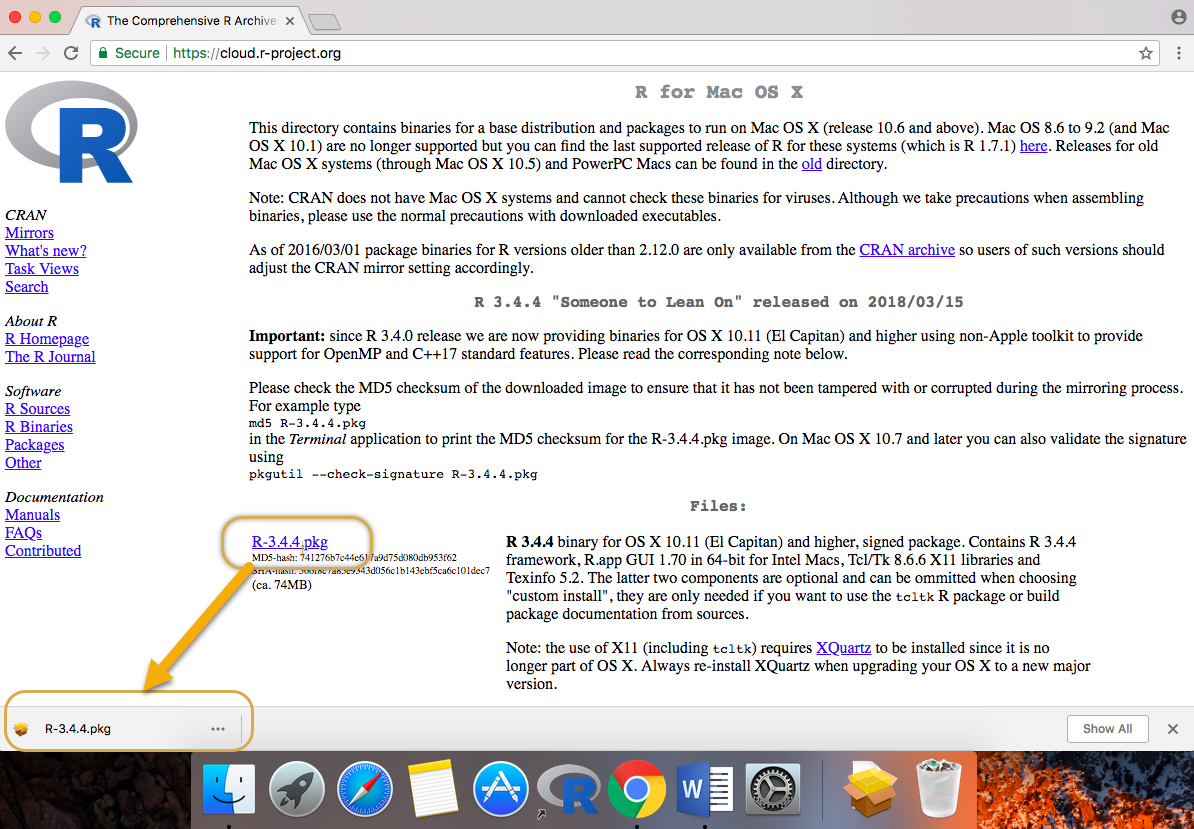Click Show All downloads button
This screenshot has height=829, width=1194.
[x=1107, y=729]
